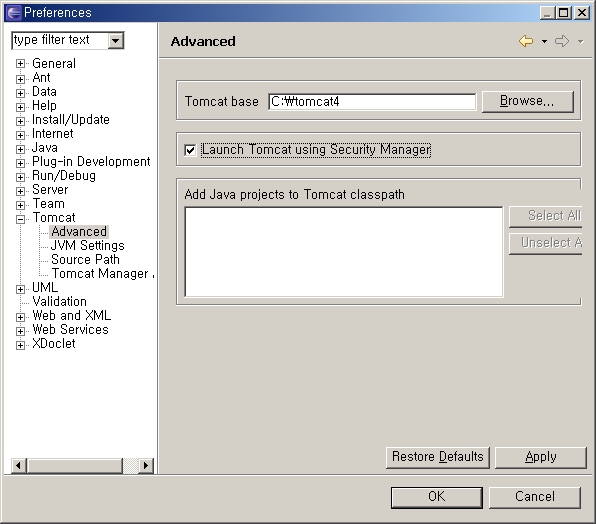Screen dimensions: 596x524
Task: Expand the General tree node
Action: [x=21, y=64]
